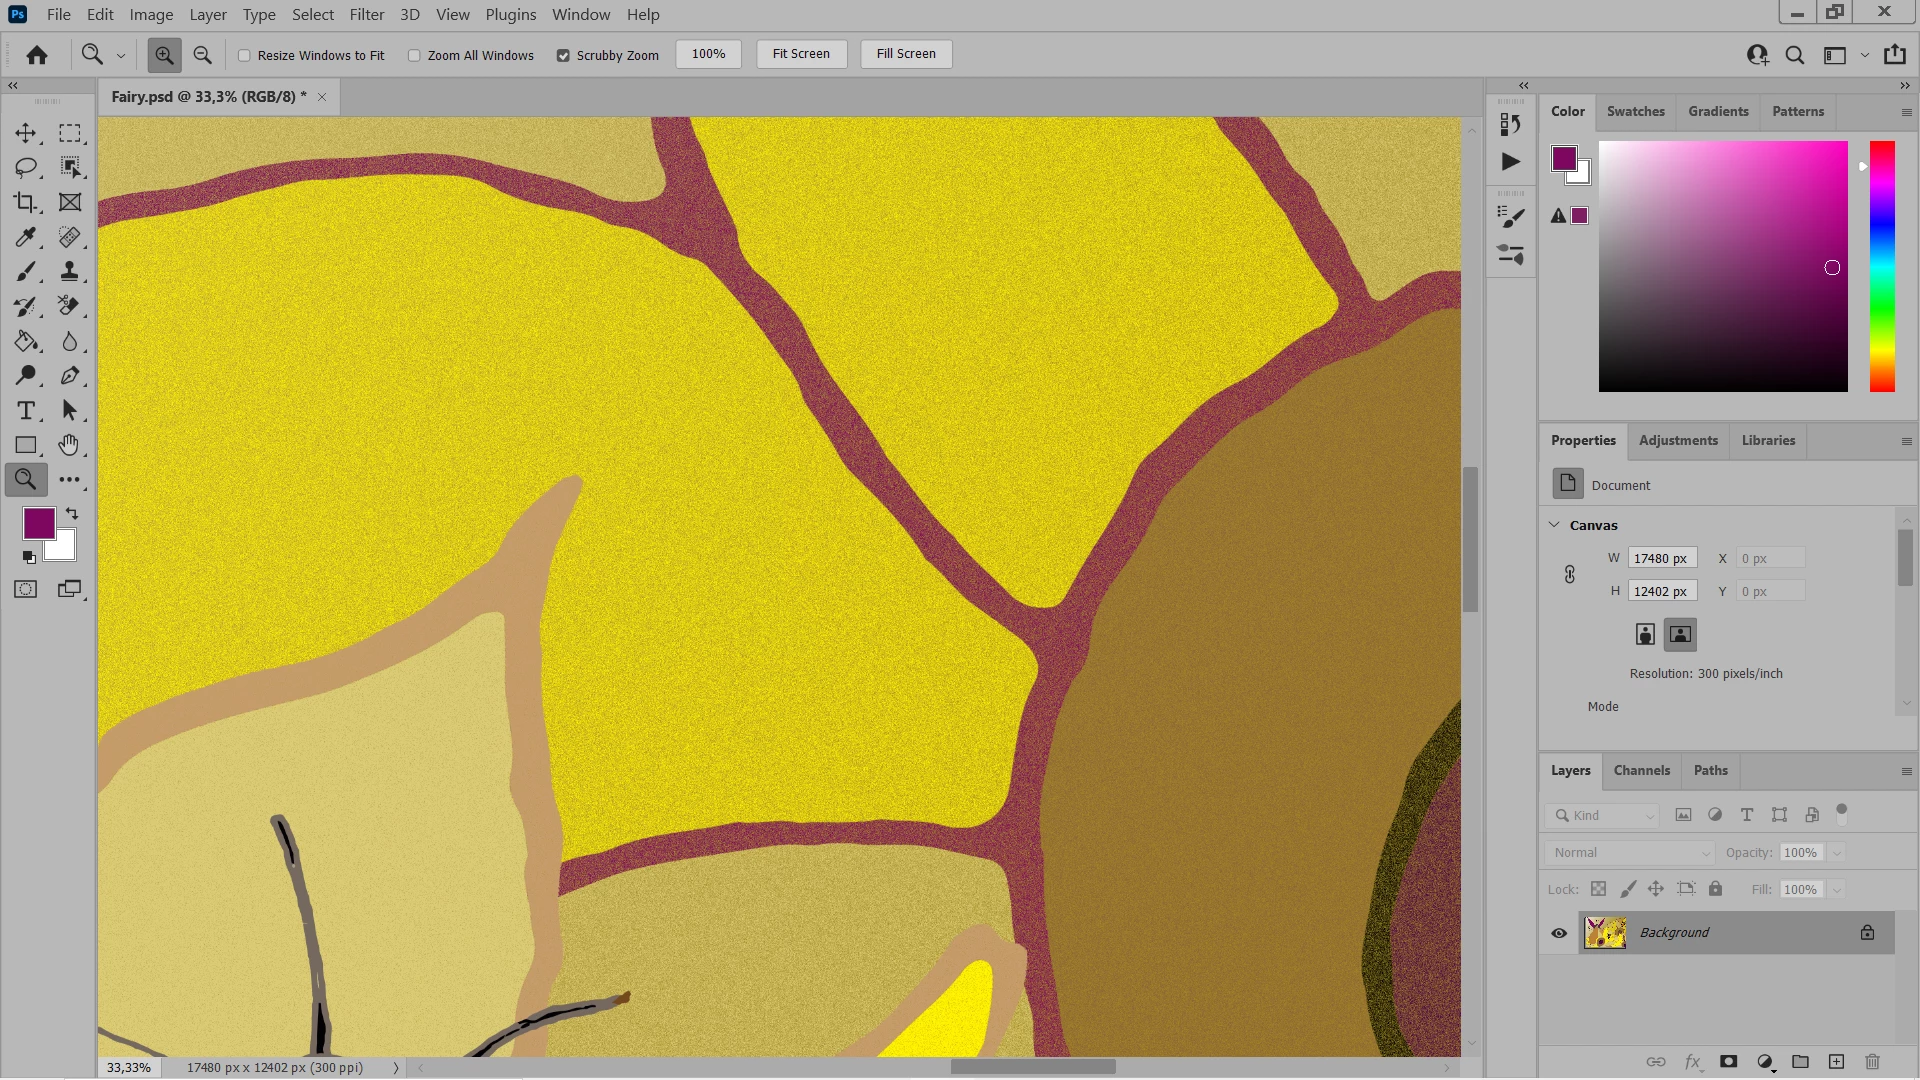Click the Fill Screen button
Viewport: 1920px width, 1080px height.
906,54
